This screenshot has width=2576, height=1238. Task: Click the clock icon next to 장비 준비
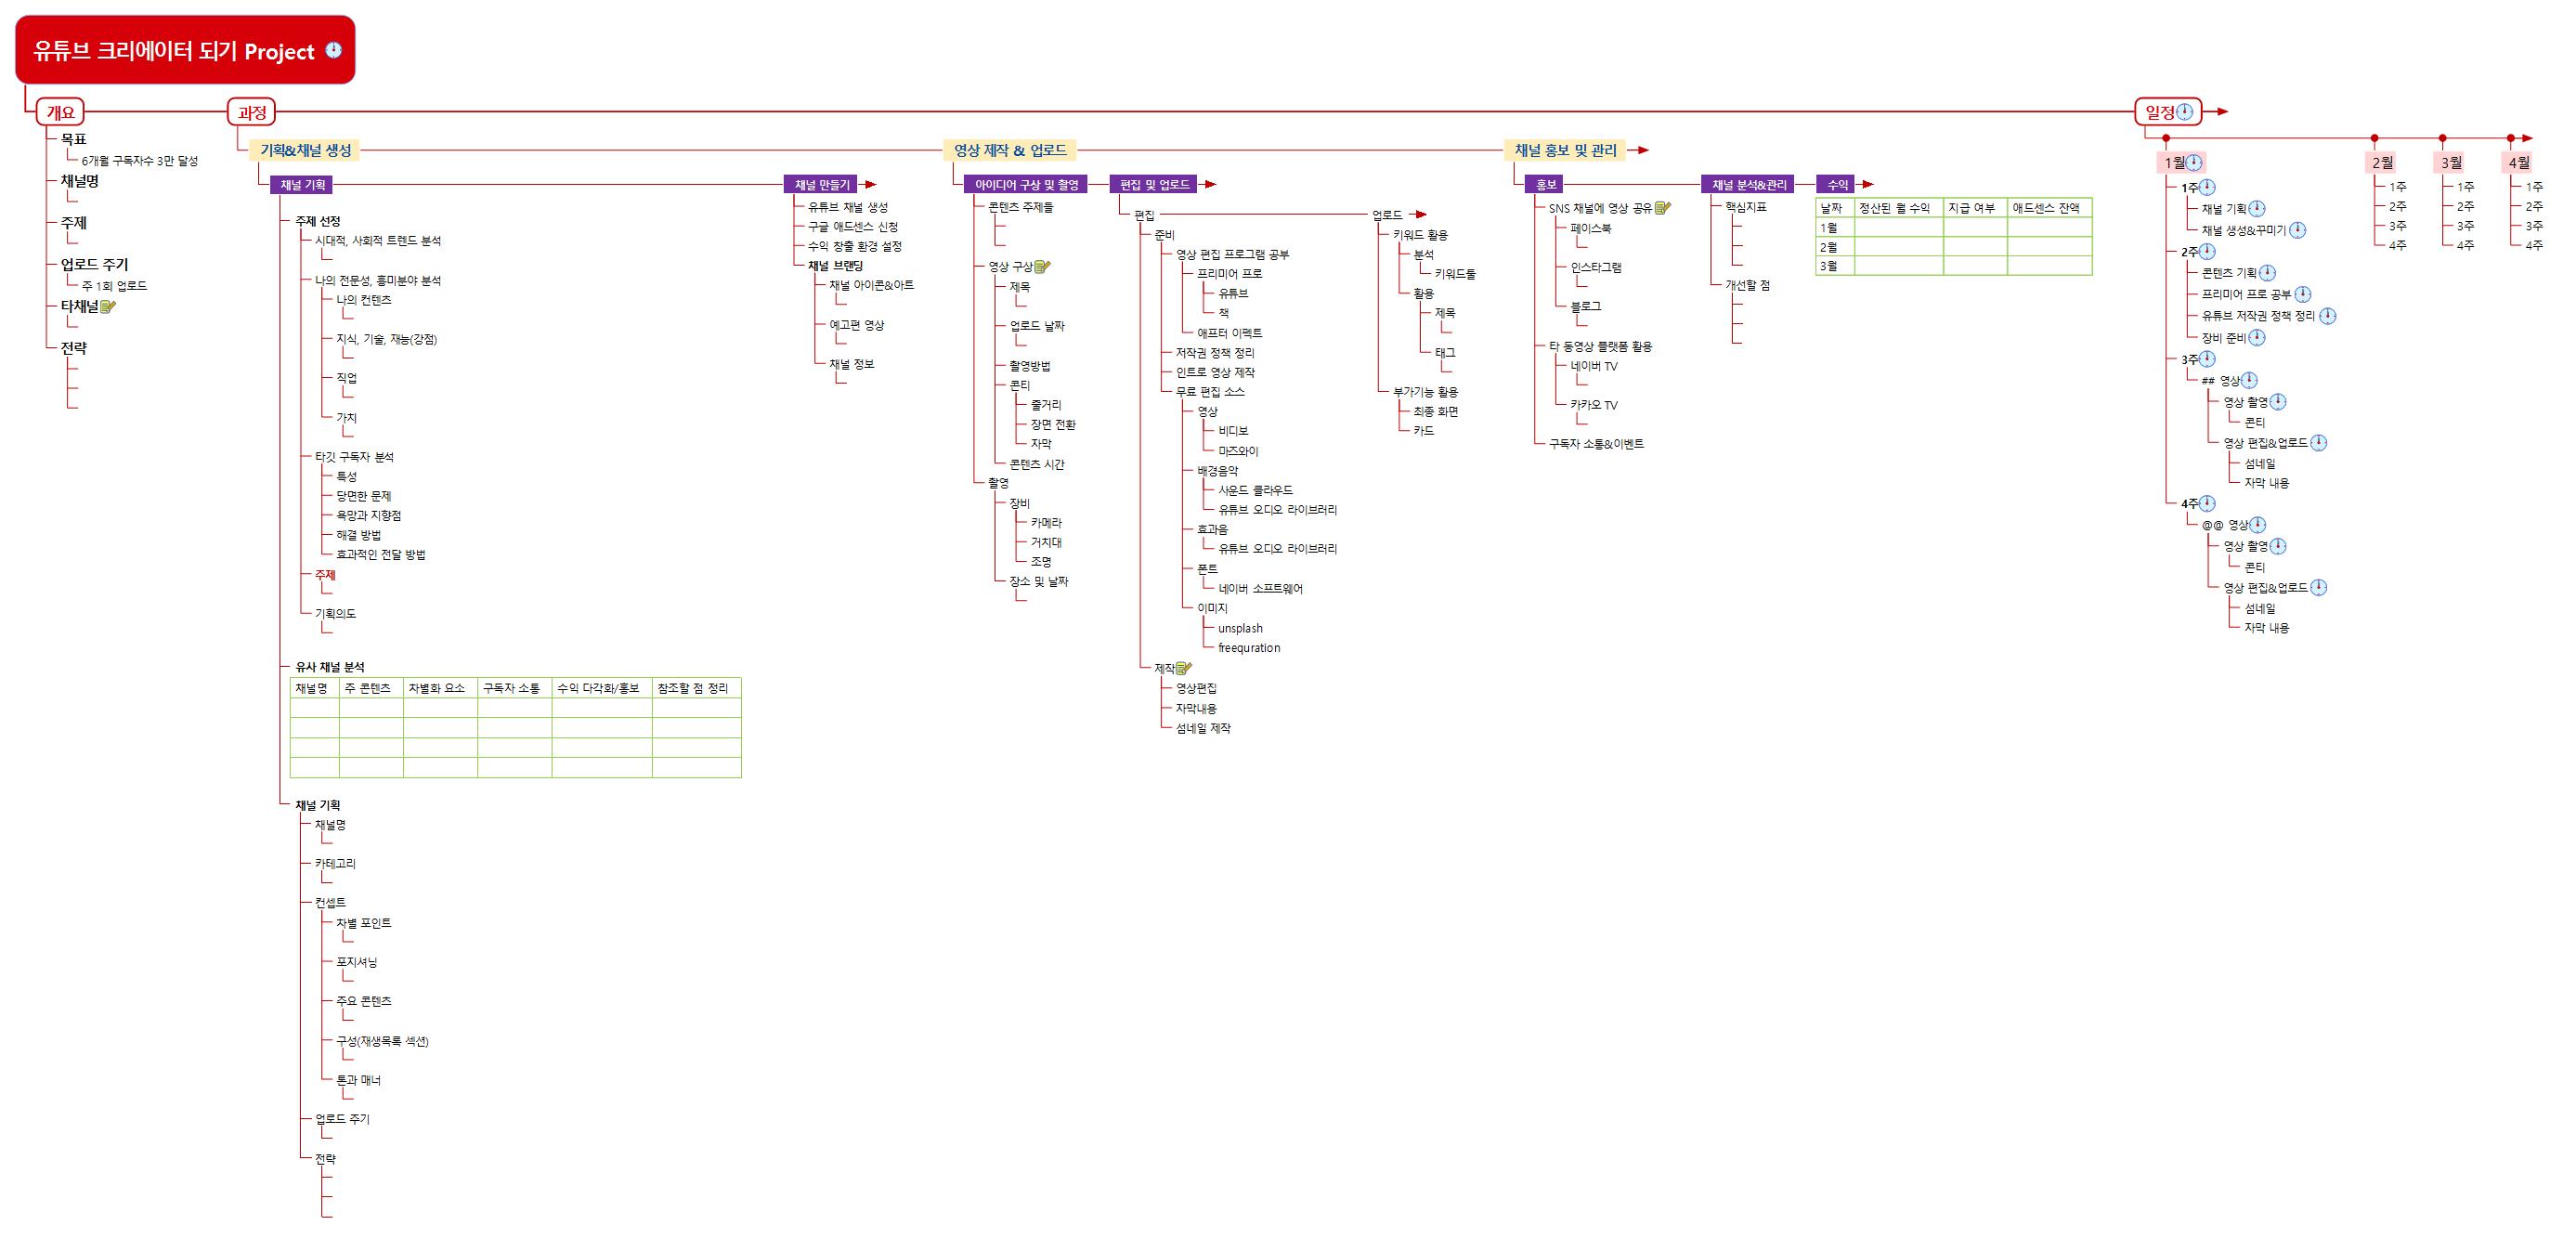point(2257,338)
